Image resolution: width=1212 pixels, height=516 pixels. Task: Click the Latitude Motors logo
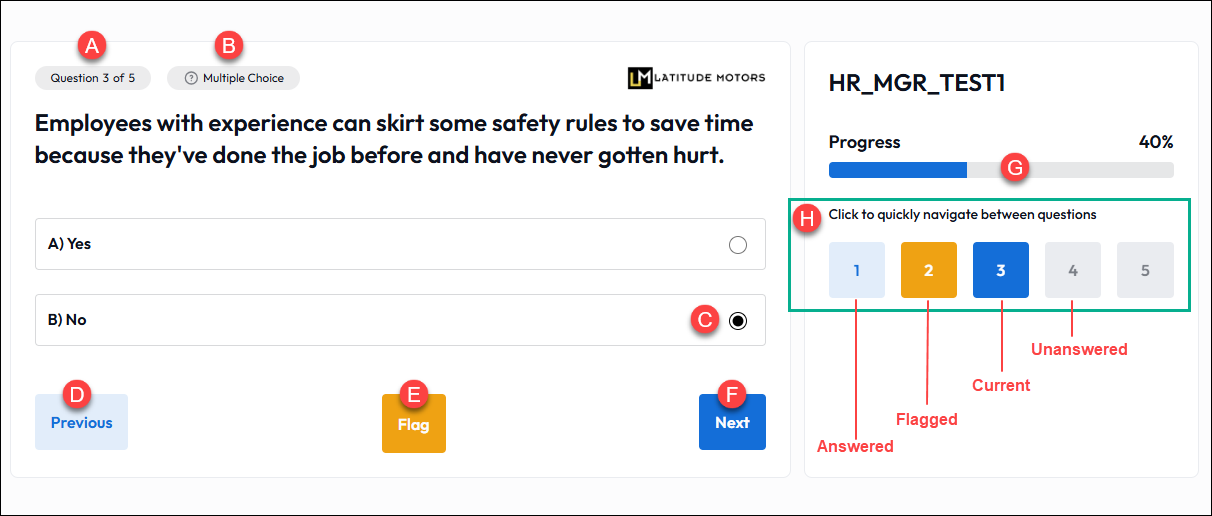pos(696,78)
